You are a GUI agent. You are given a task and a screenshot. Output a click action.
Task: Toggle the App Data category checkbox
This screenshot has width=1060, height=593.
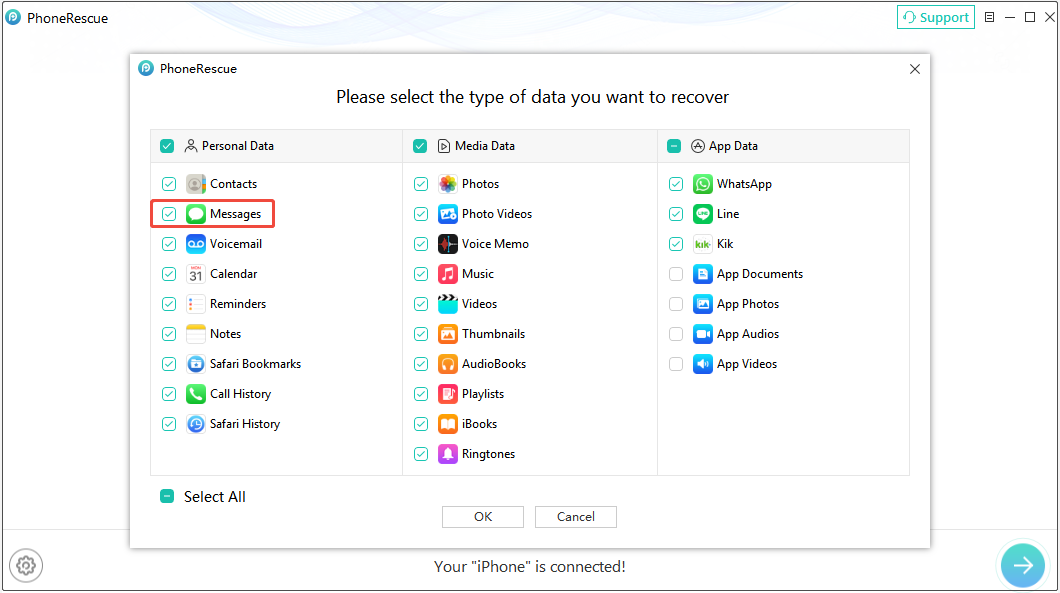tap(674, 146)
